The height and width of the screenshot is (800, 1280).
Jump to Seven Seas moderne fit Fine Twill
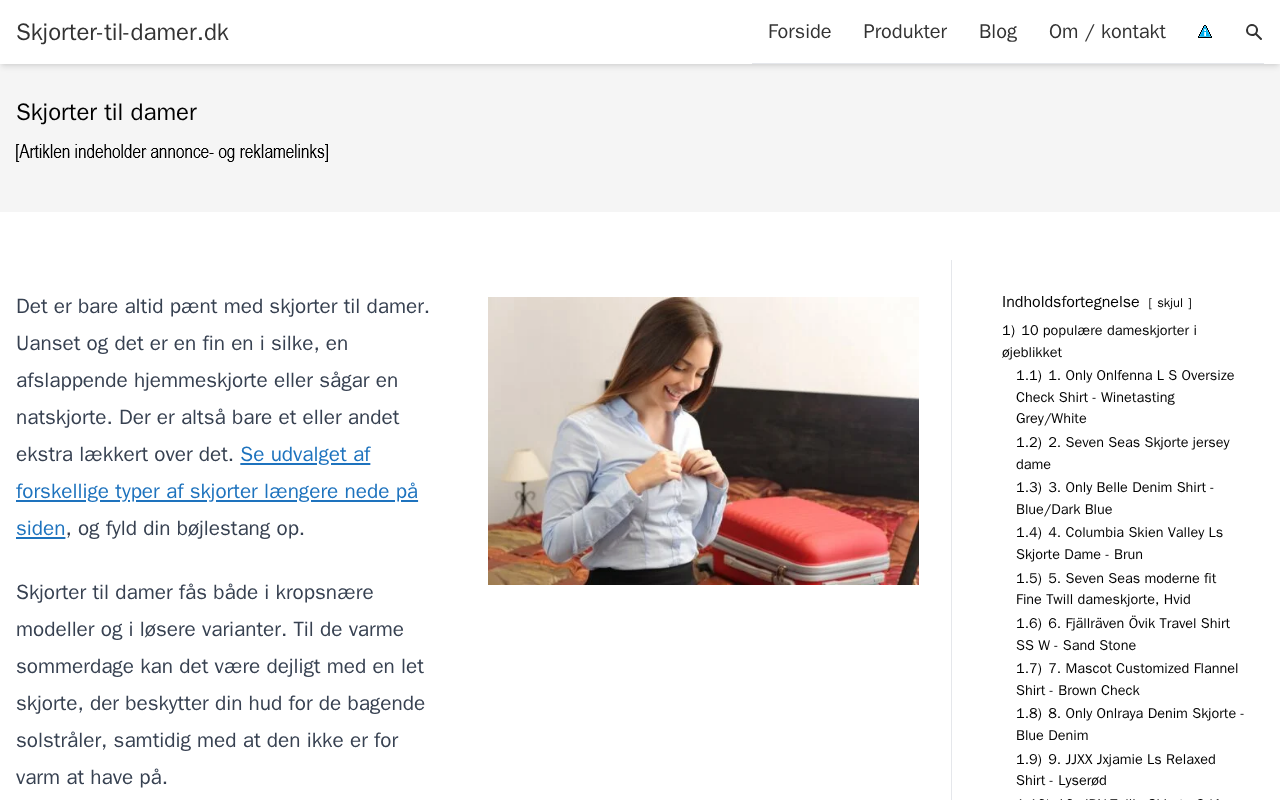click(1116, 589)
